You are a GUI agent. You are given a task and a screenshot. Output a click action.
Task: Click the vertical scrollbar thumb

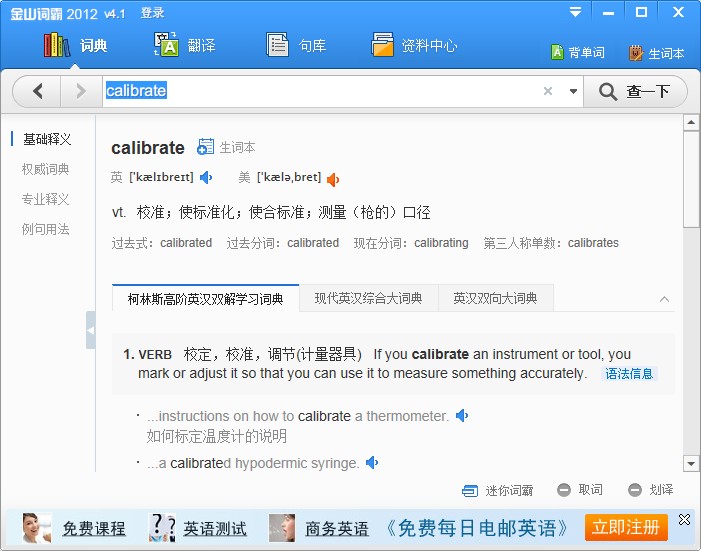coord(691,179)
